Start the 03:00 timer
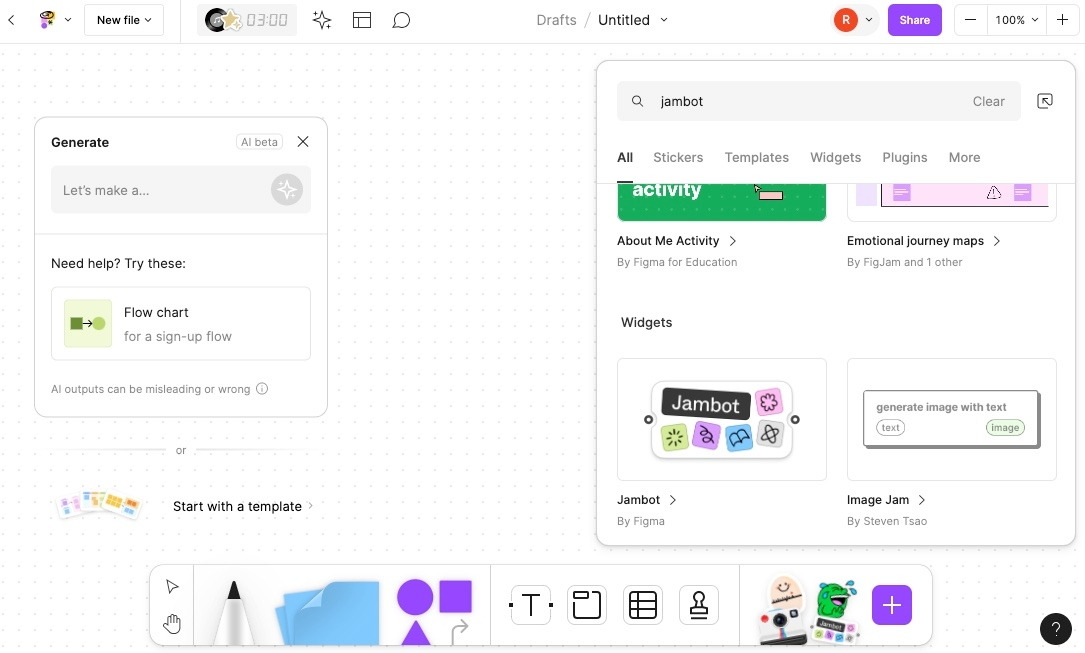1085x653 pixels. click(x=247, y=20)
